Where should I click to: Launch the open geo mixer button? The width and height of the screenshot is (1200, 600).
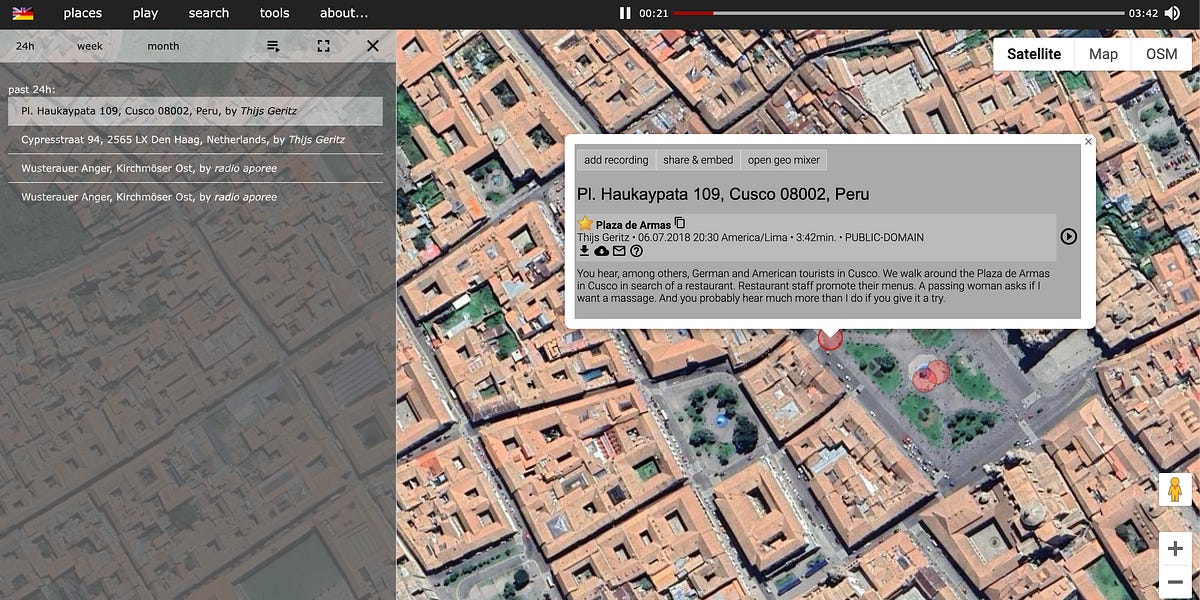(784, 160)
